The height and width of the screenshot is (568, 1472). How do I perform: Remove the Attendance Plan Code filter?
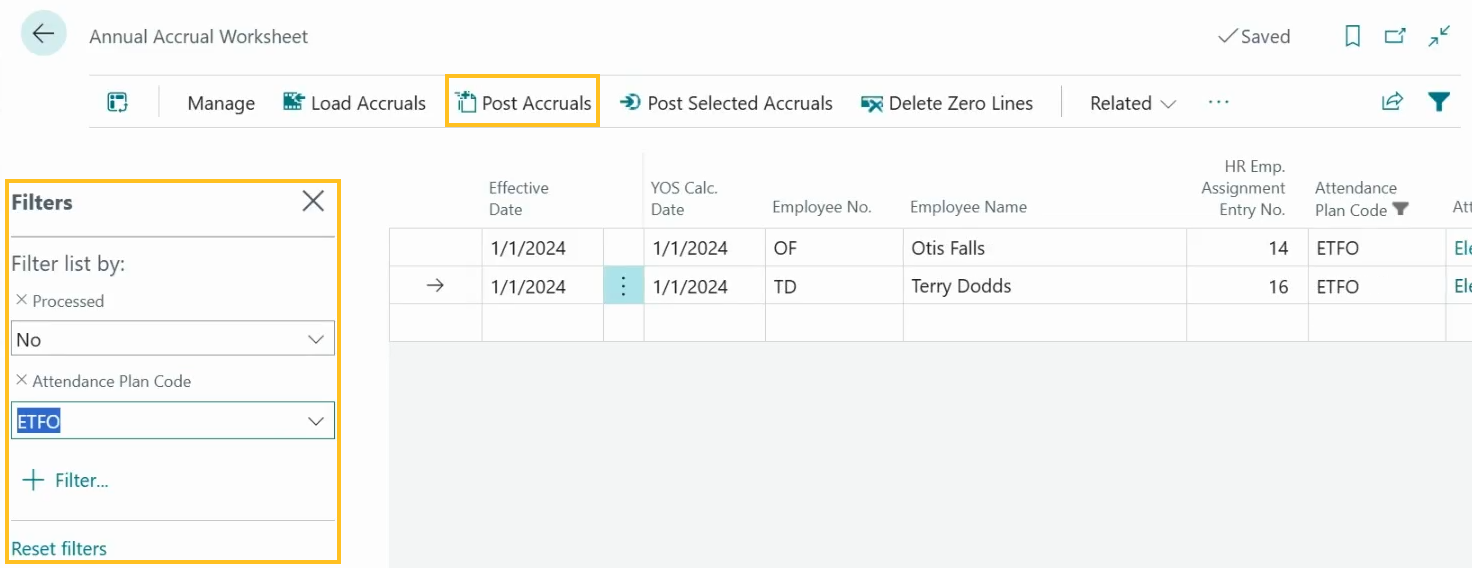[x=21, y=381]
